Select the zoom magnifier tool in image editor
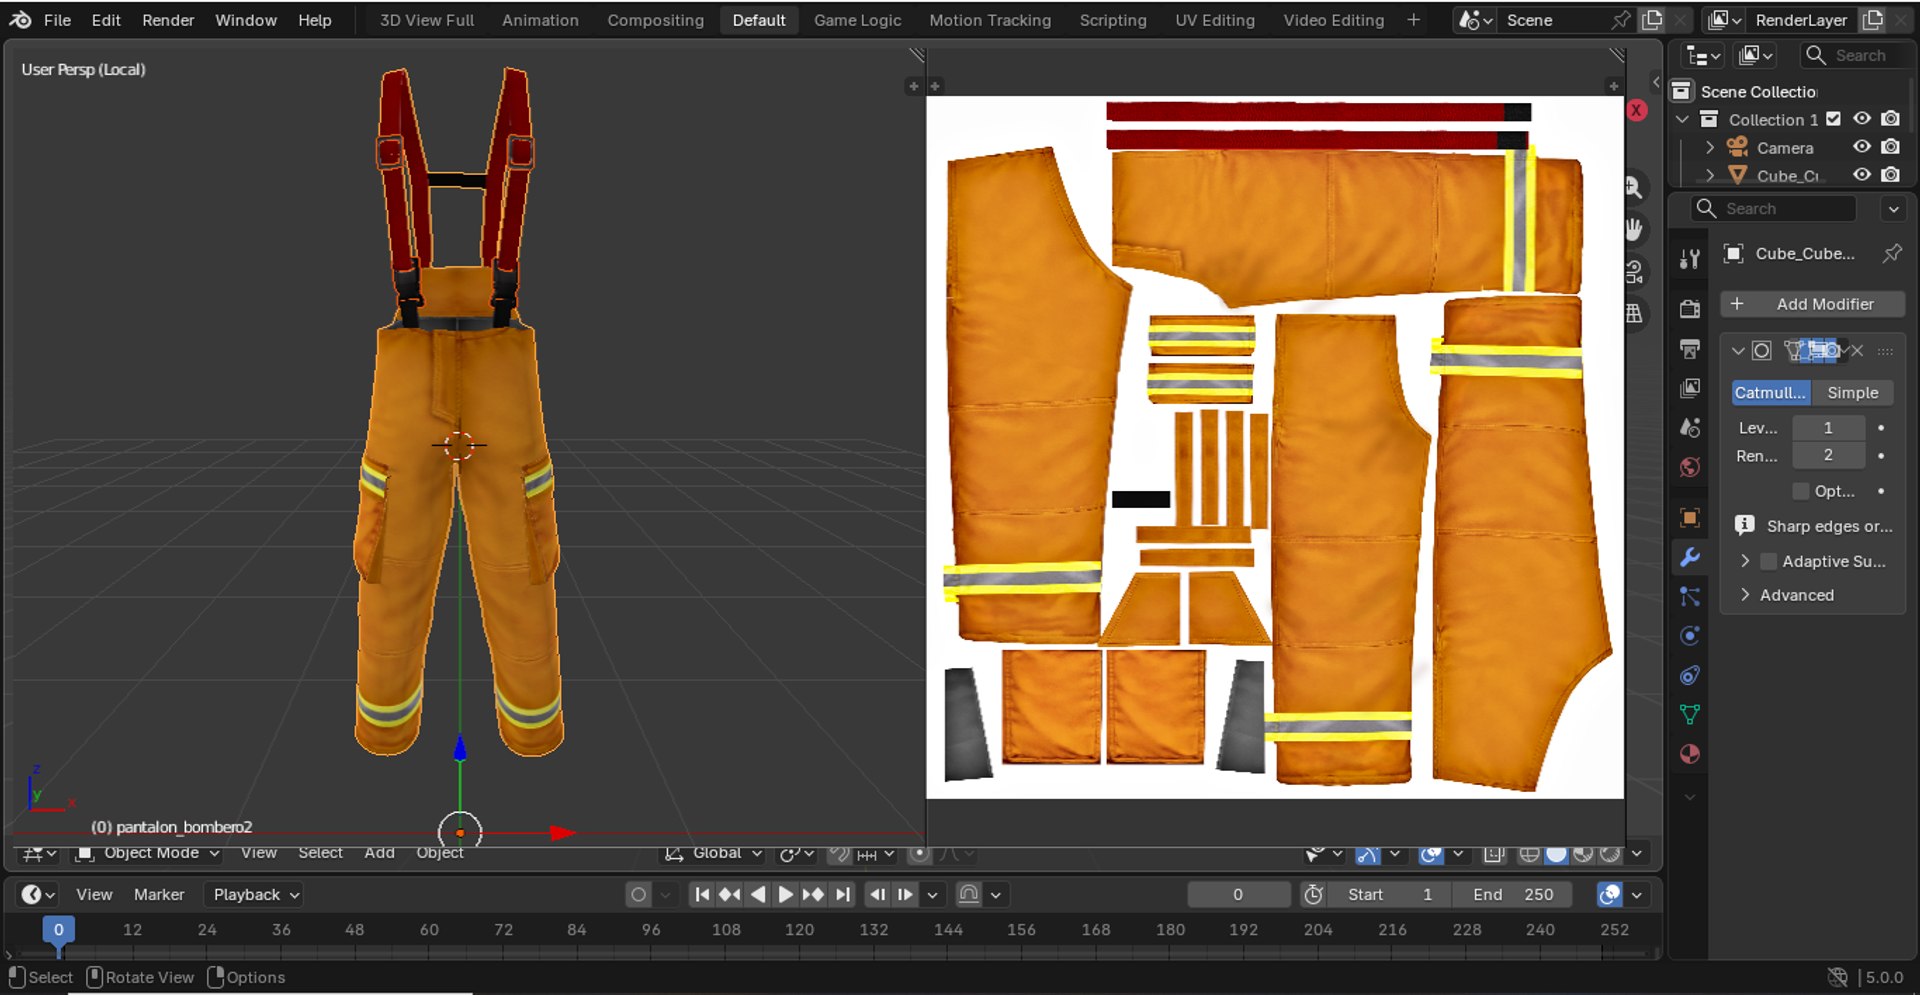This screenshot has height=995, width=1920. tap(1634, 187)
